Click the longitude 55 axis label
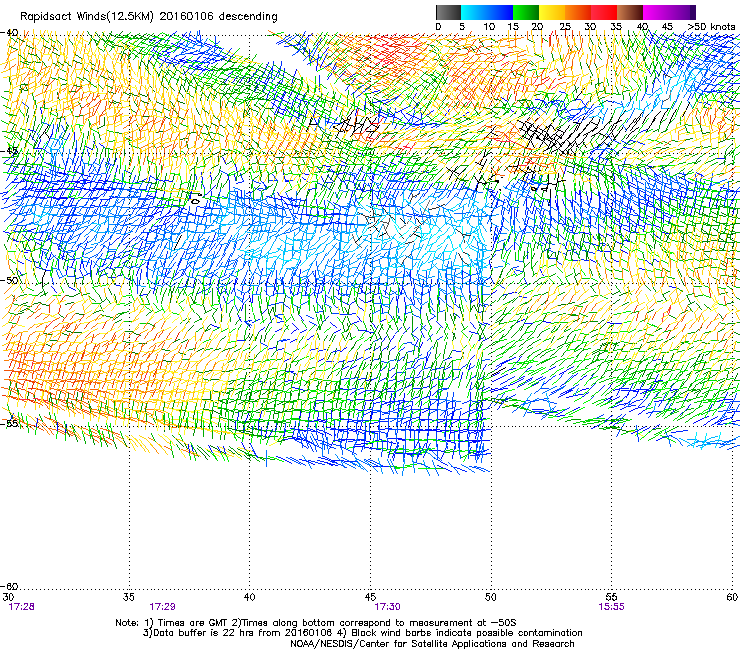The width and height of the screenshot is (740, 650). (x=611, y=597)
